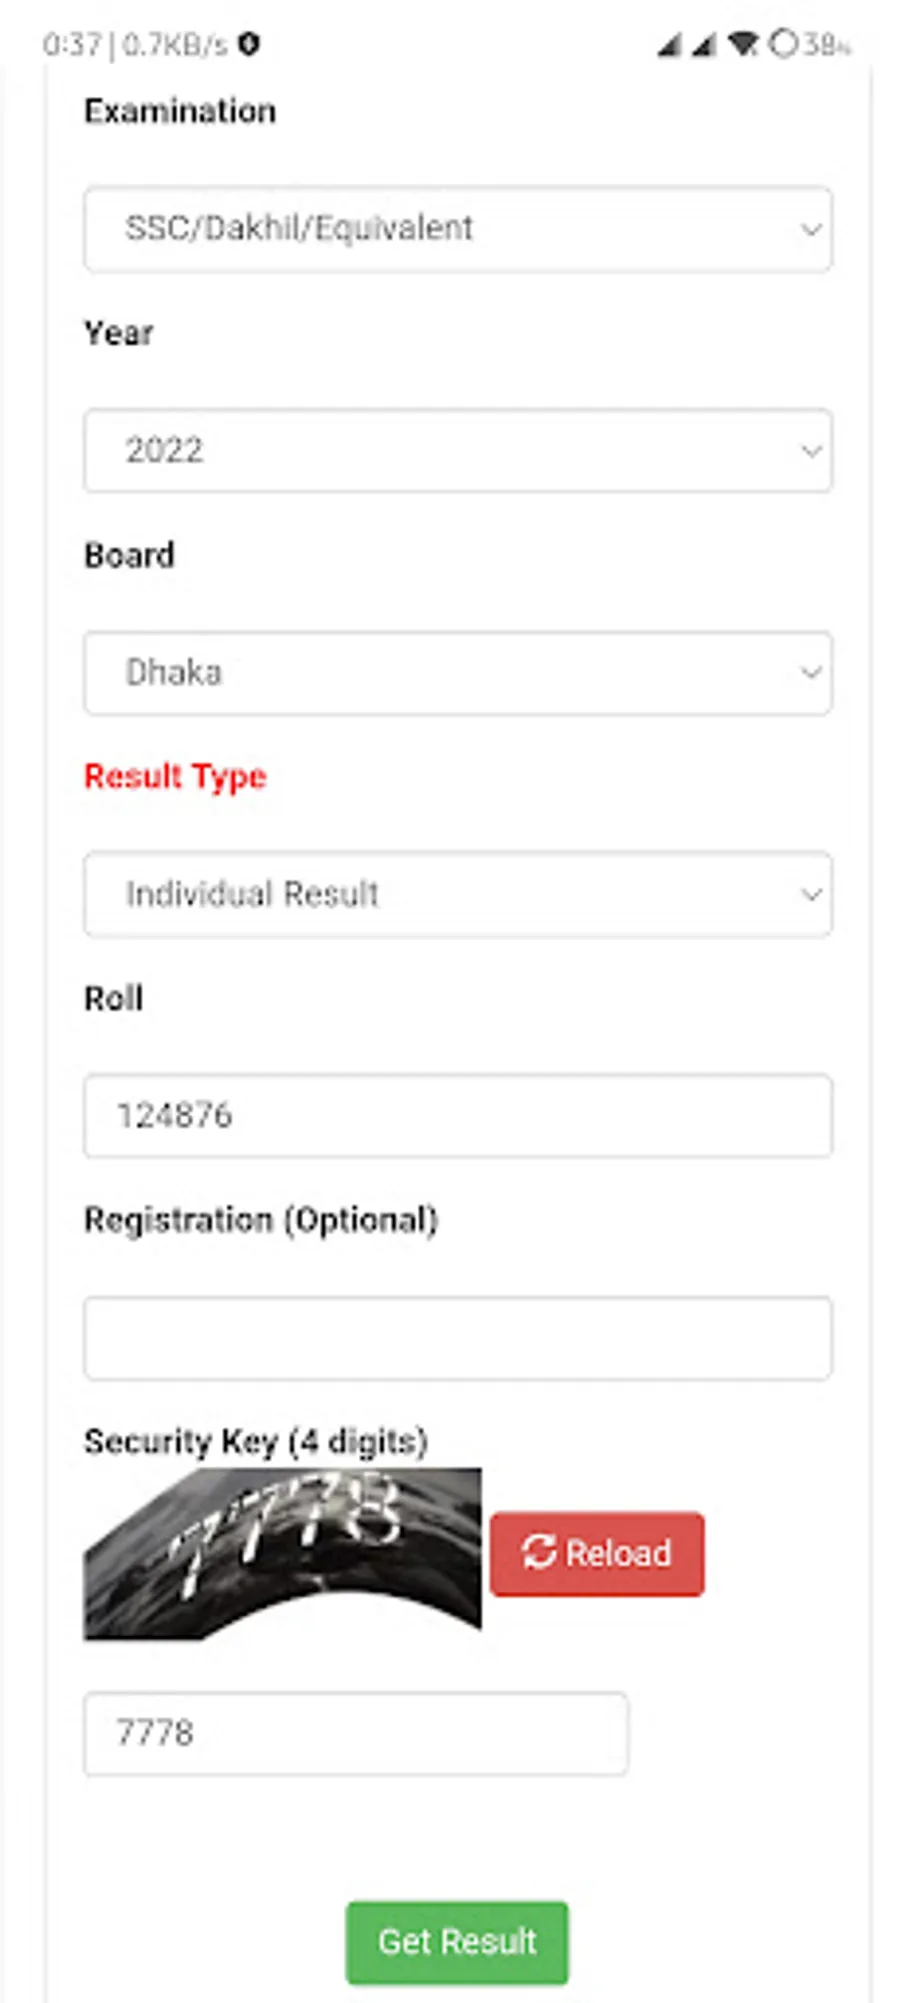900x2003 pixels.
Task: Click the red Result Type label
Action: 175,776
